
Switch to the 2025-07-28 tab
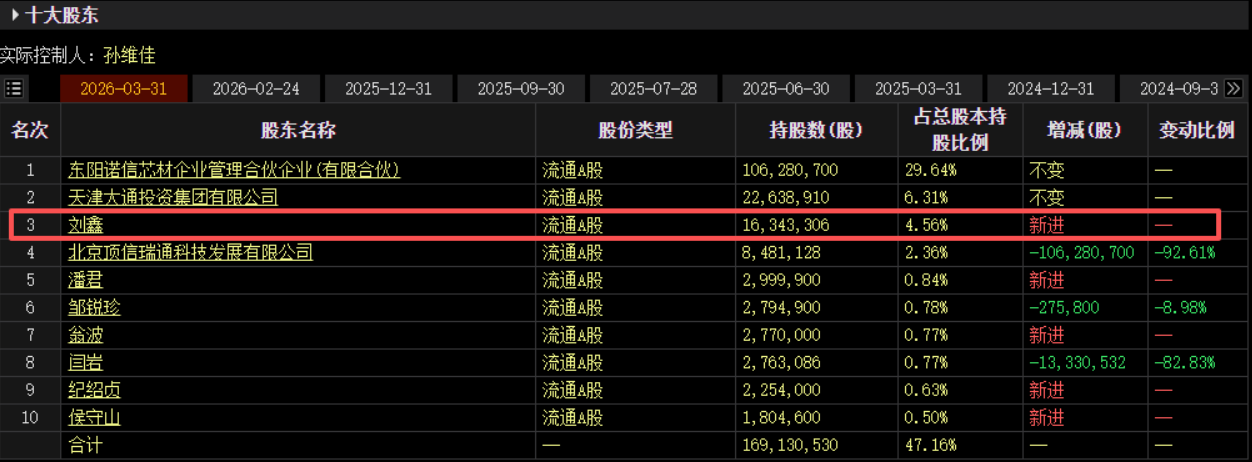coord(653,88)
